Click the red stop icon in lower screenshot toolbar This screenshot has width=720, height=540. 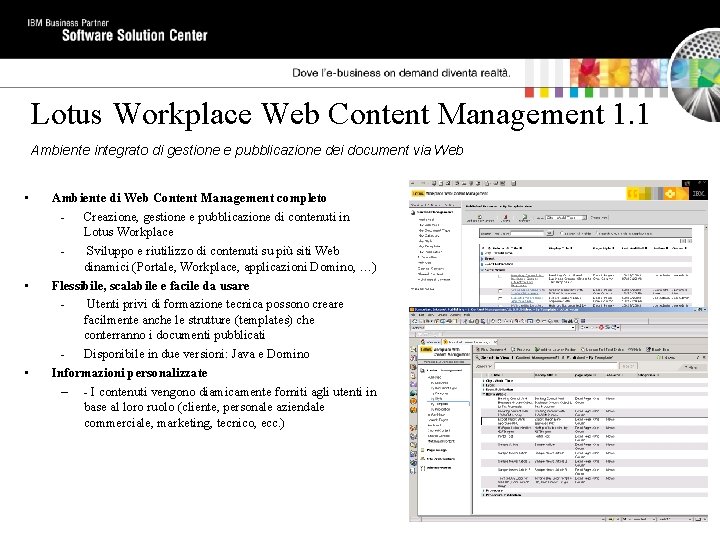click(x=601, y=327)
